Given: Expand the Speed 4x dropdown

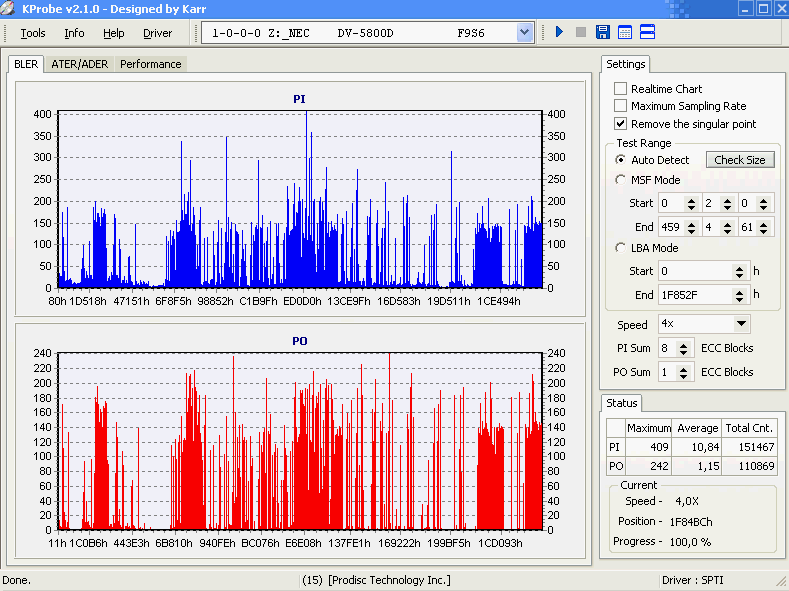Looking at the screenshot, I should [x=741, y=324].
